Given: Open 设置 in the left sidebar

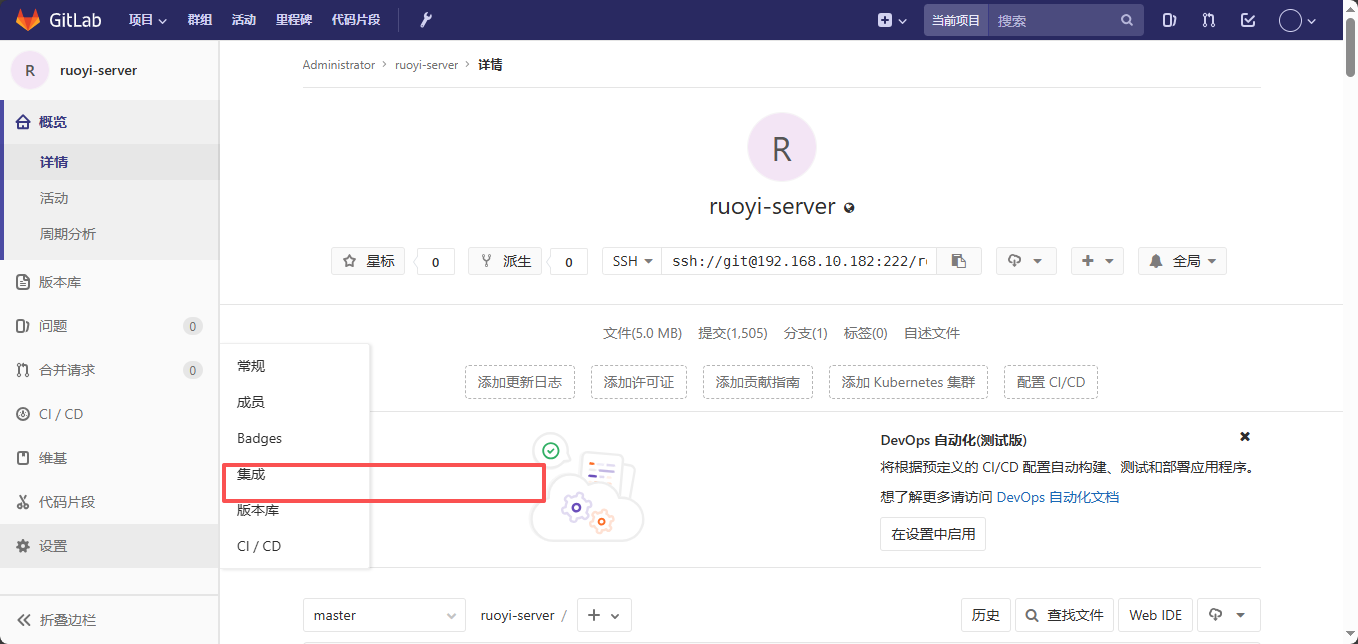Looking at the screenshot, I should tap(110, 546).
